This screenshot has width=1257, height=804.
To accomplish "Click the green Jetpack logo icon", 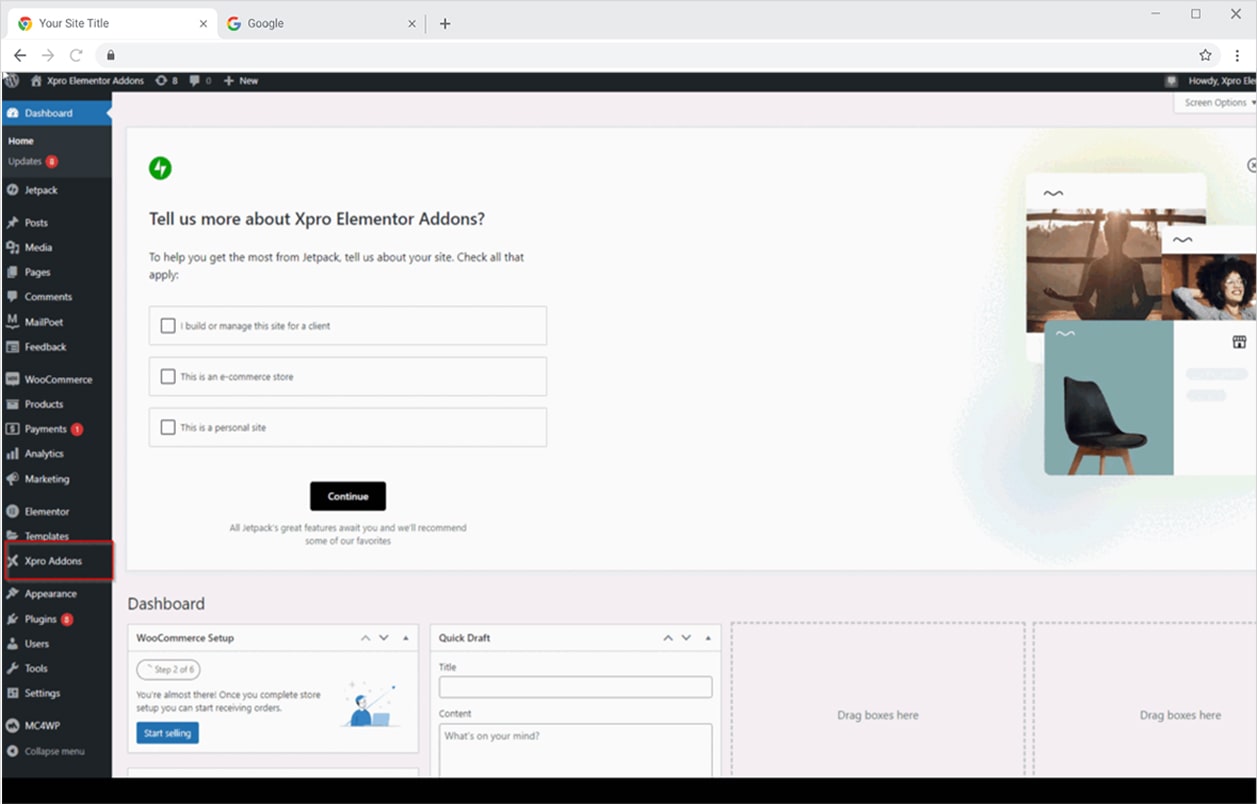I will [160, 168].
